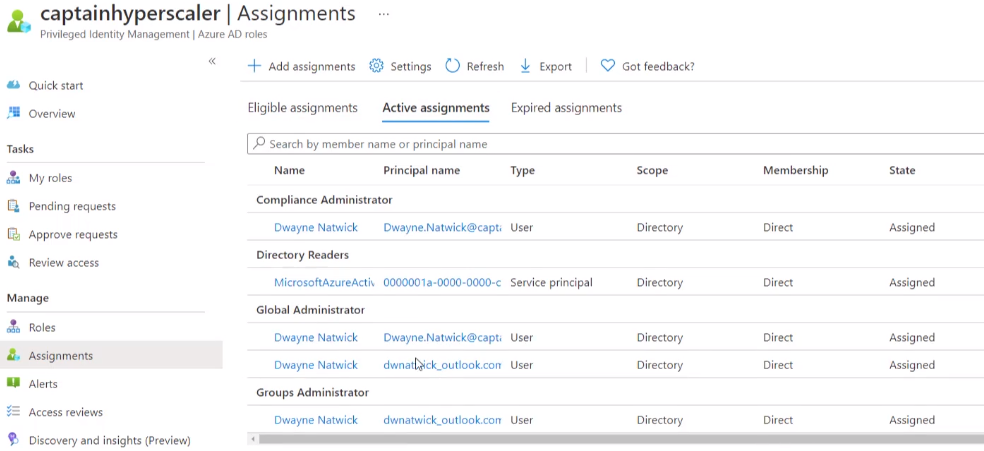Go to My roles
The width and height of the screenshot is (984, 451).
coord(50,178)
